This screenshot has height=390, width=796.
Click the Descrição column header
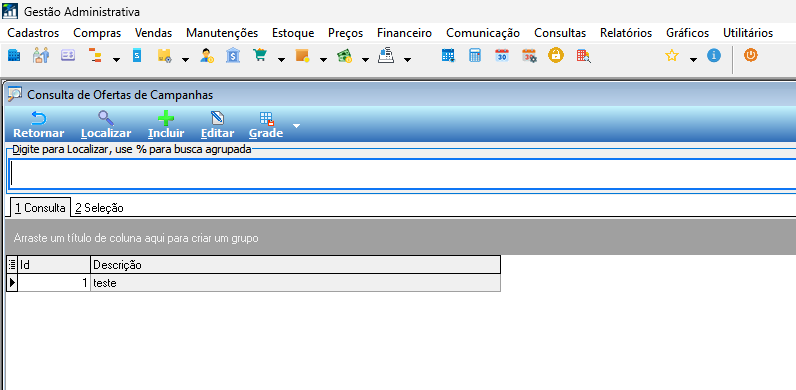pos(295,265)
